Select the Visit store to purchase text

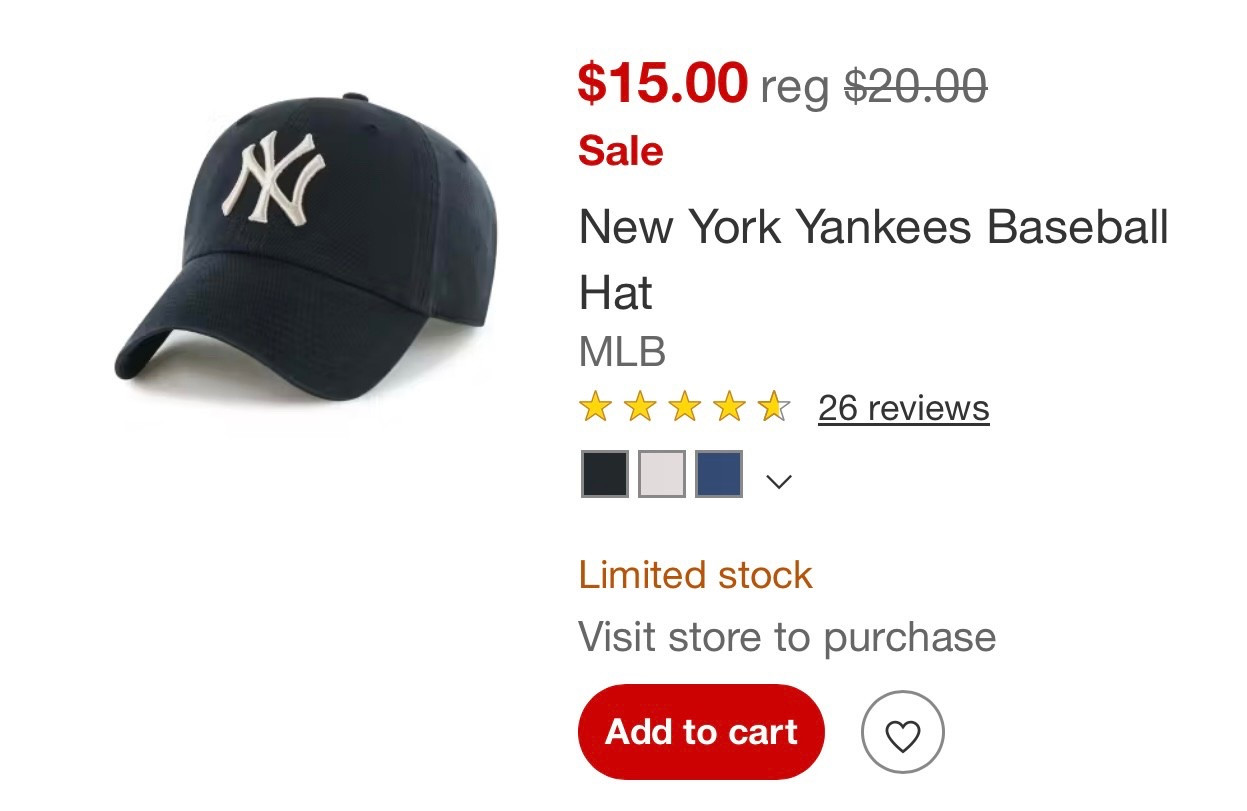click(x=786, y=636)
